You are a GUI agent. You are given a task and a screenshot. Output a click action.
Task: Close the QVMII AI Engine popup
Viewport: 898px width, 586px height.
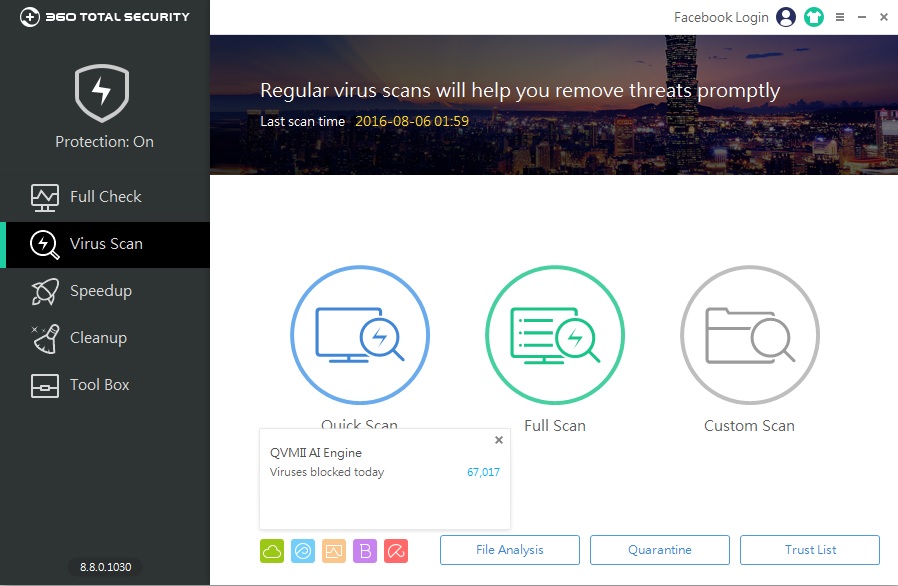tap(499, 440)
